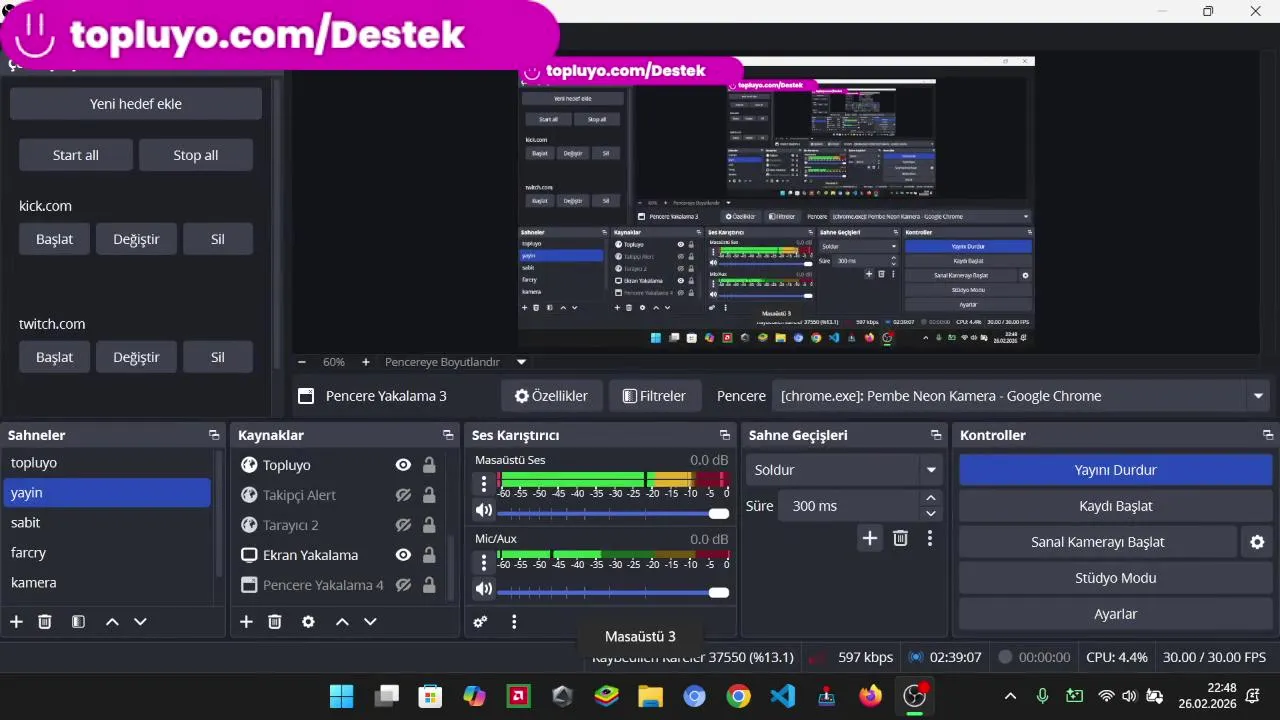Image resolution: width=1280 pixels, height=720 pixels.
Task: Show hidden system tray icons
Action: coord(1010,696)
